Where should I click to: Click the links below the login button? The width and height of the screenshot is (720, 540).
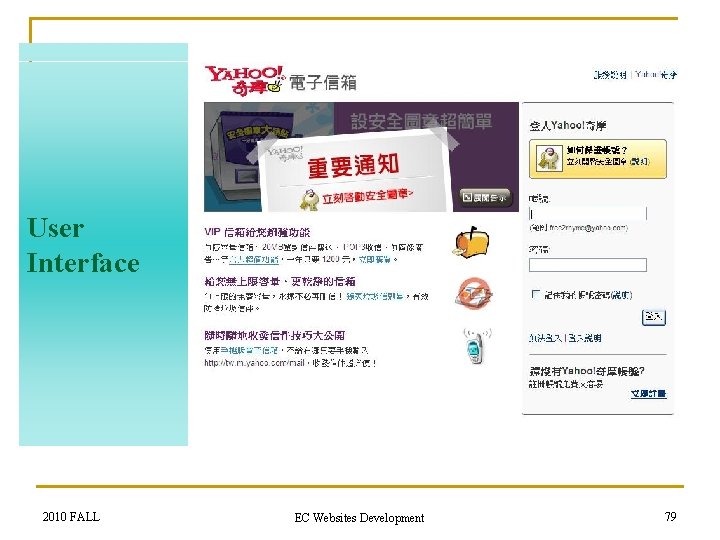(565, 338)
